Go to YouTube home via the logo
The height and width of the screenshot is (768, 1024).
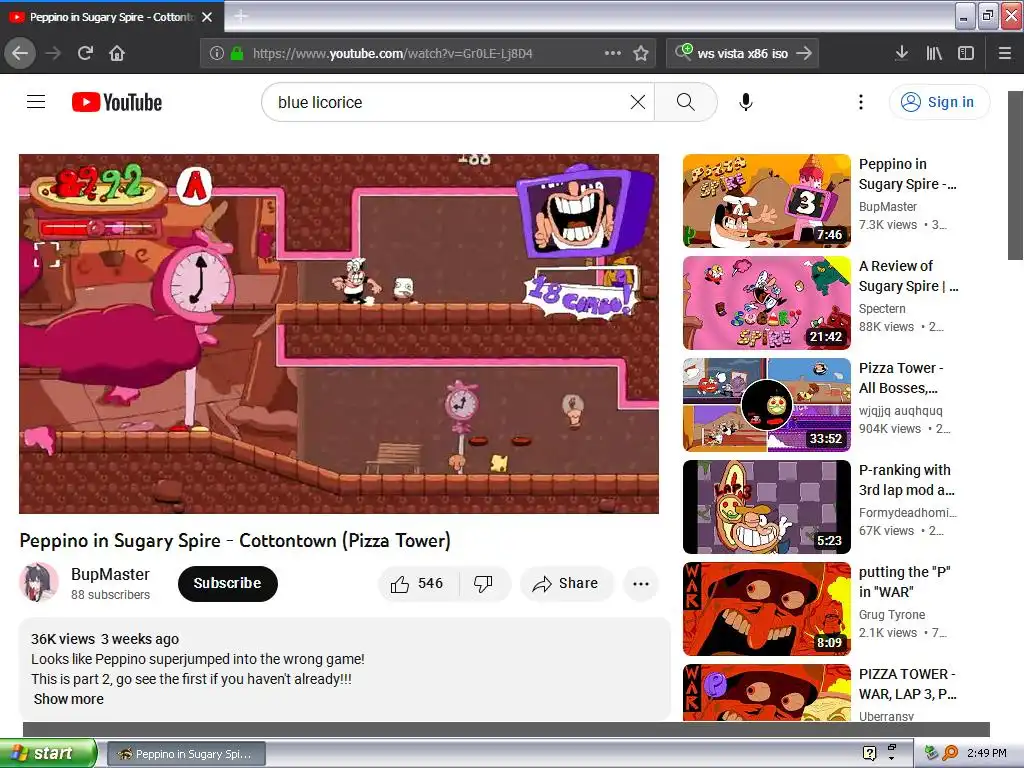(x=117, y=102)
